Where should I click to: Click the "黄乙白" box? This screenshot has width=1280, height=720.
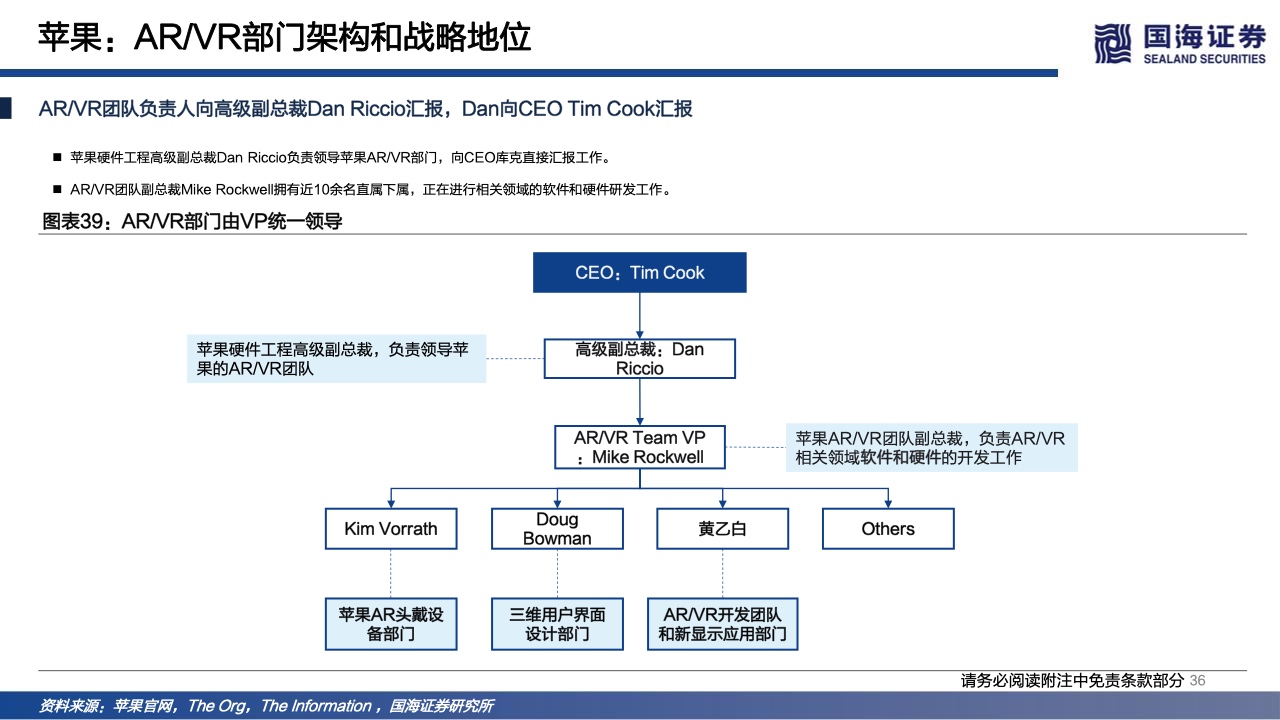point(722,529)
